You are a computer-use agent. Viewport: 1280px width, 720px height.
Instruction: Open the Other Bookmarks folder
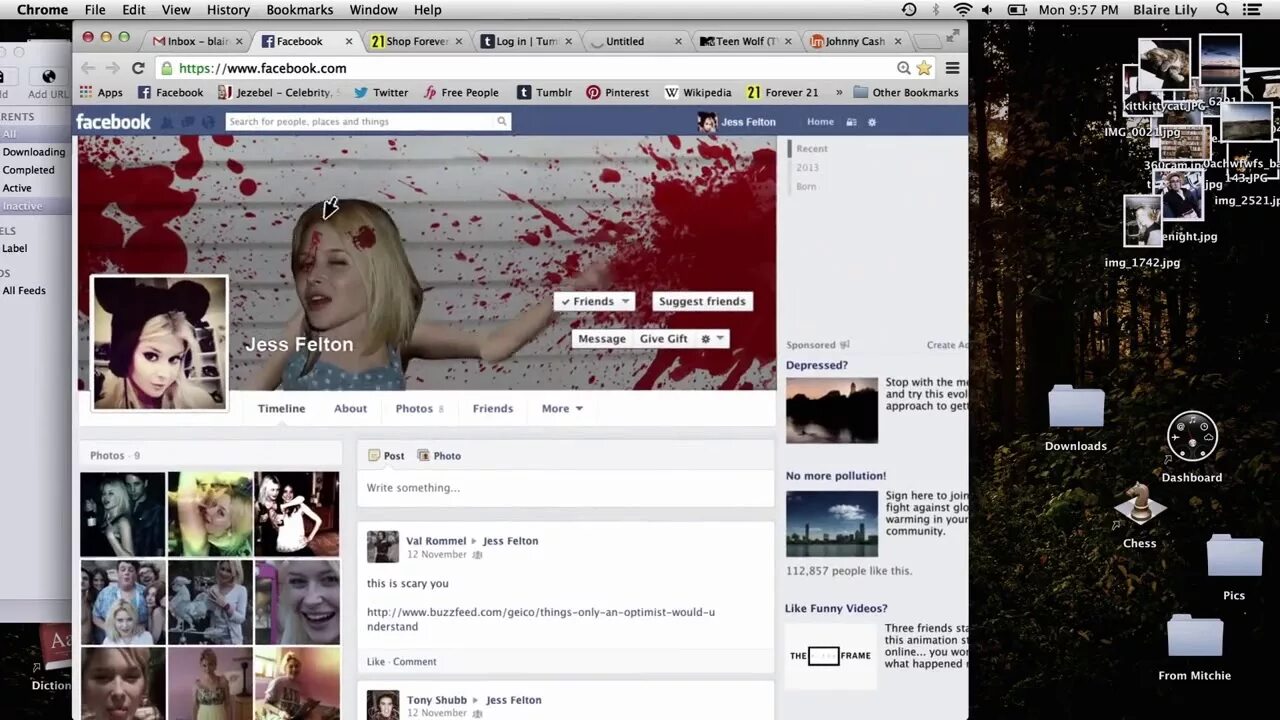[x=905, y=92]
